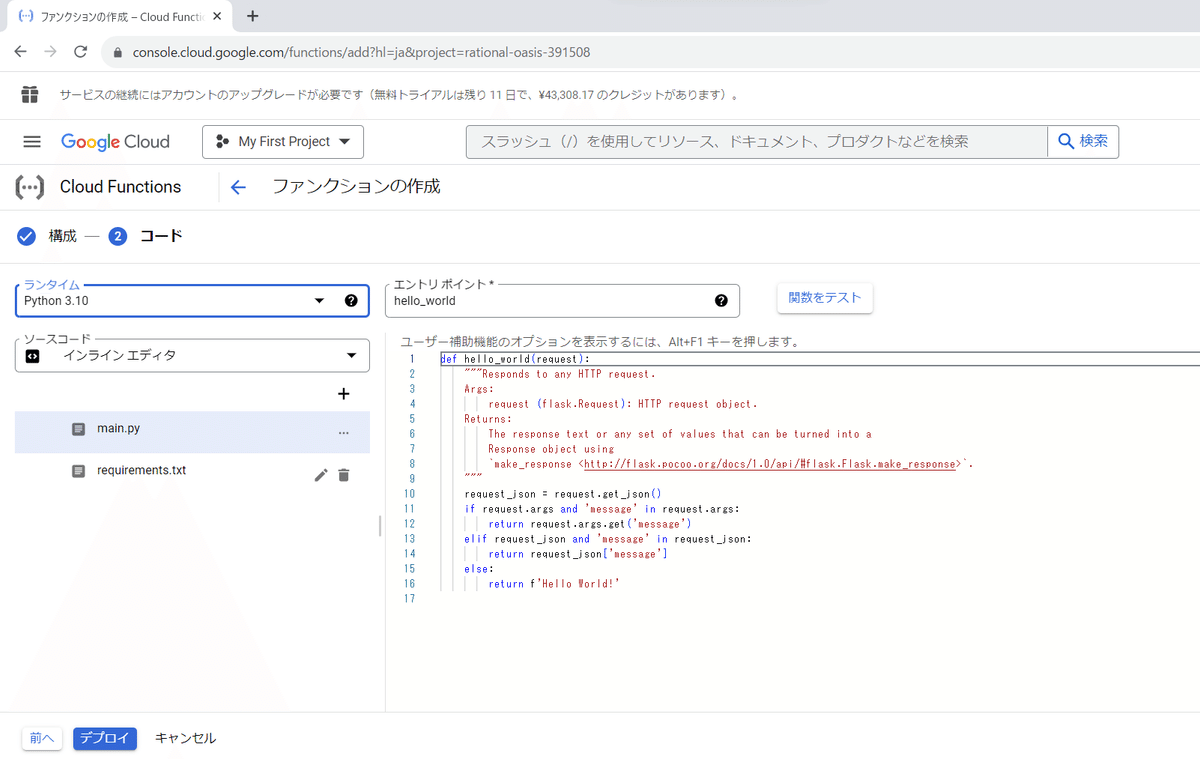Click the 検索 search button
This screenshot has width=1200, height=759.
tap(1083, 142)
